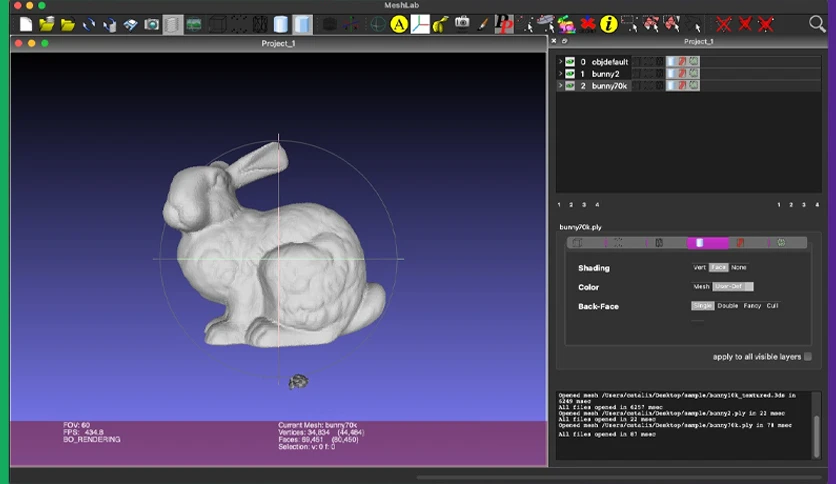Open the highlighted fill tab in render bar
This screenshot has height=484, width=836.
pyautogui.click(x=708, y=243)
